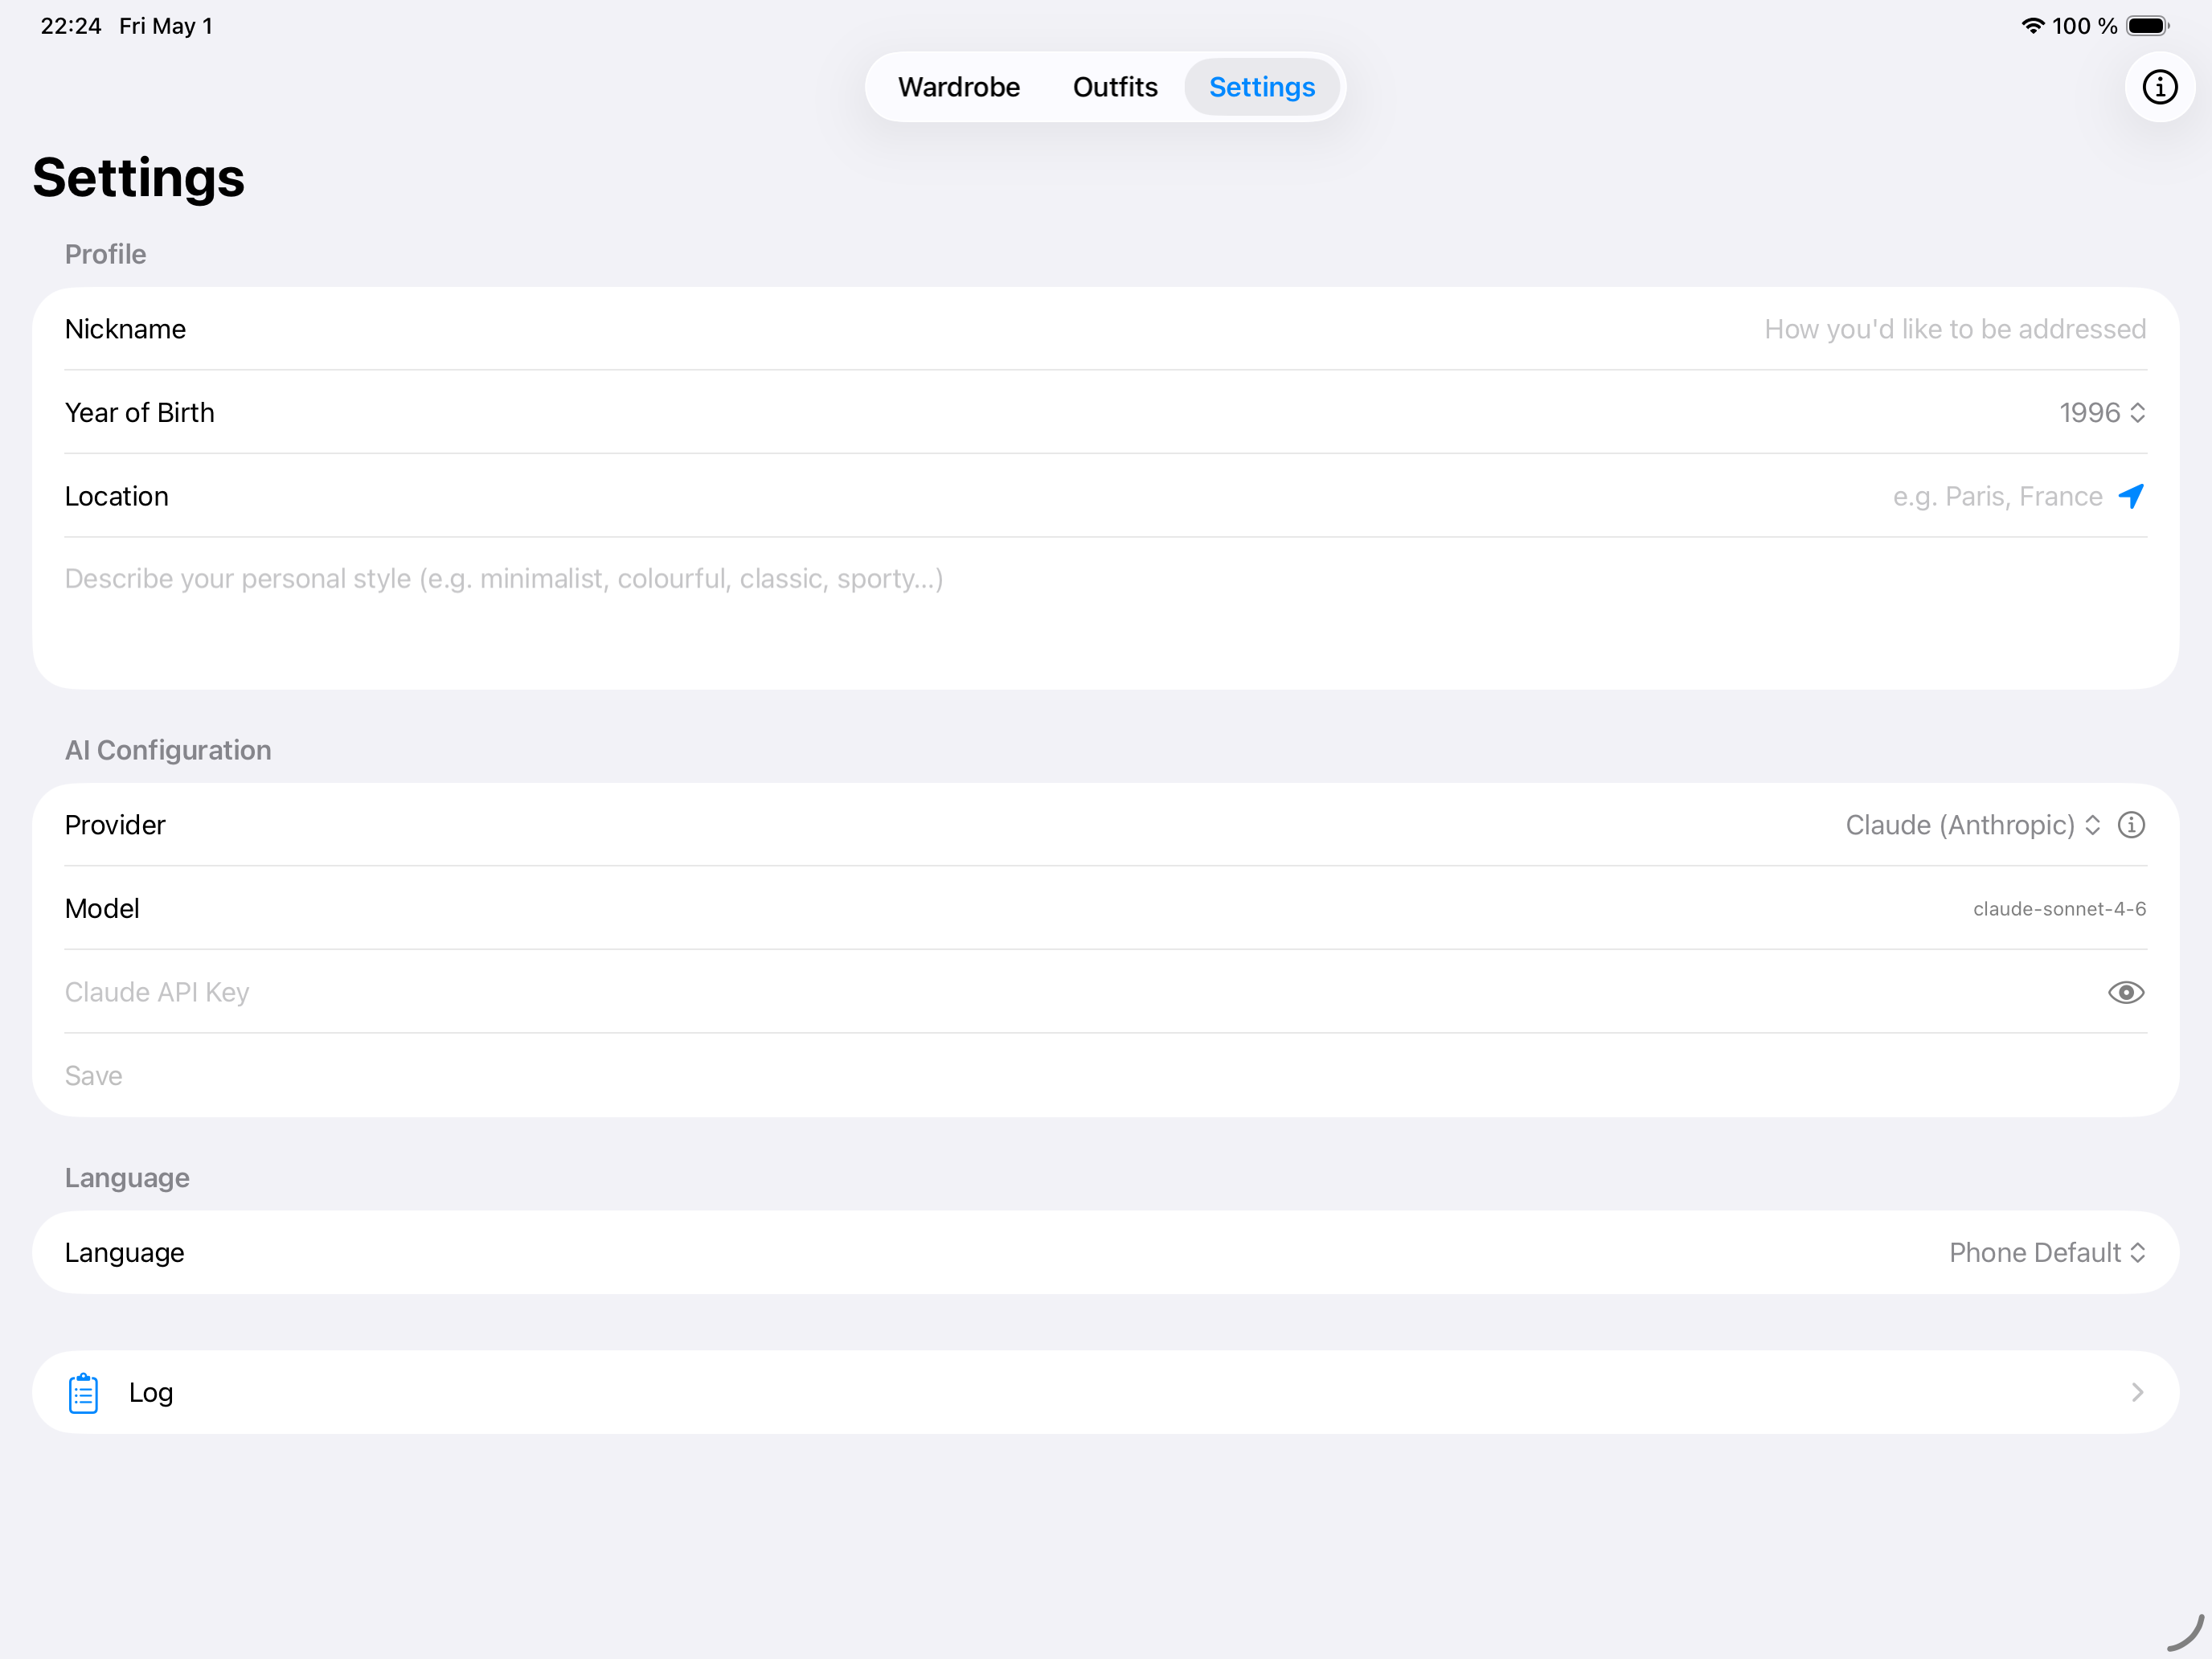2212x1659 pixels.
Task: Show the Claude API key
Action: [x=2126, y=992]
